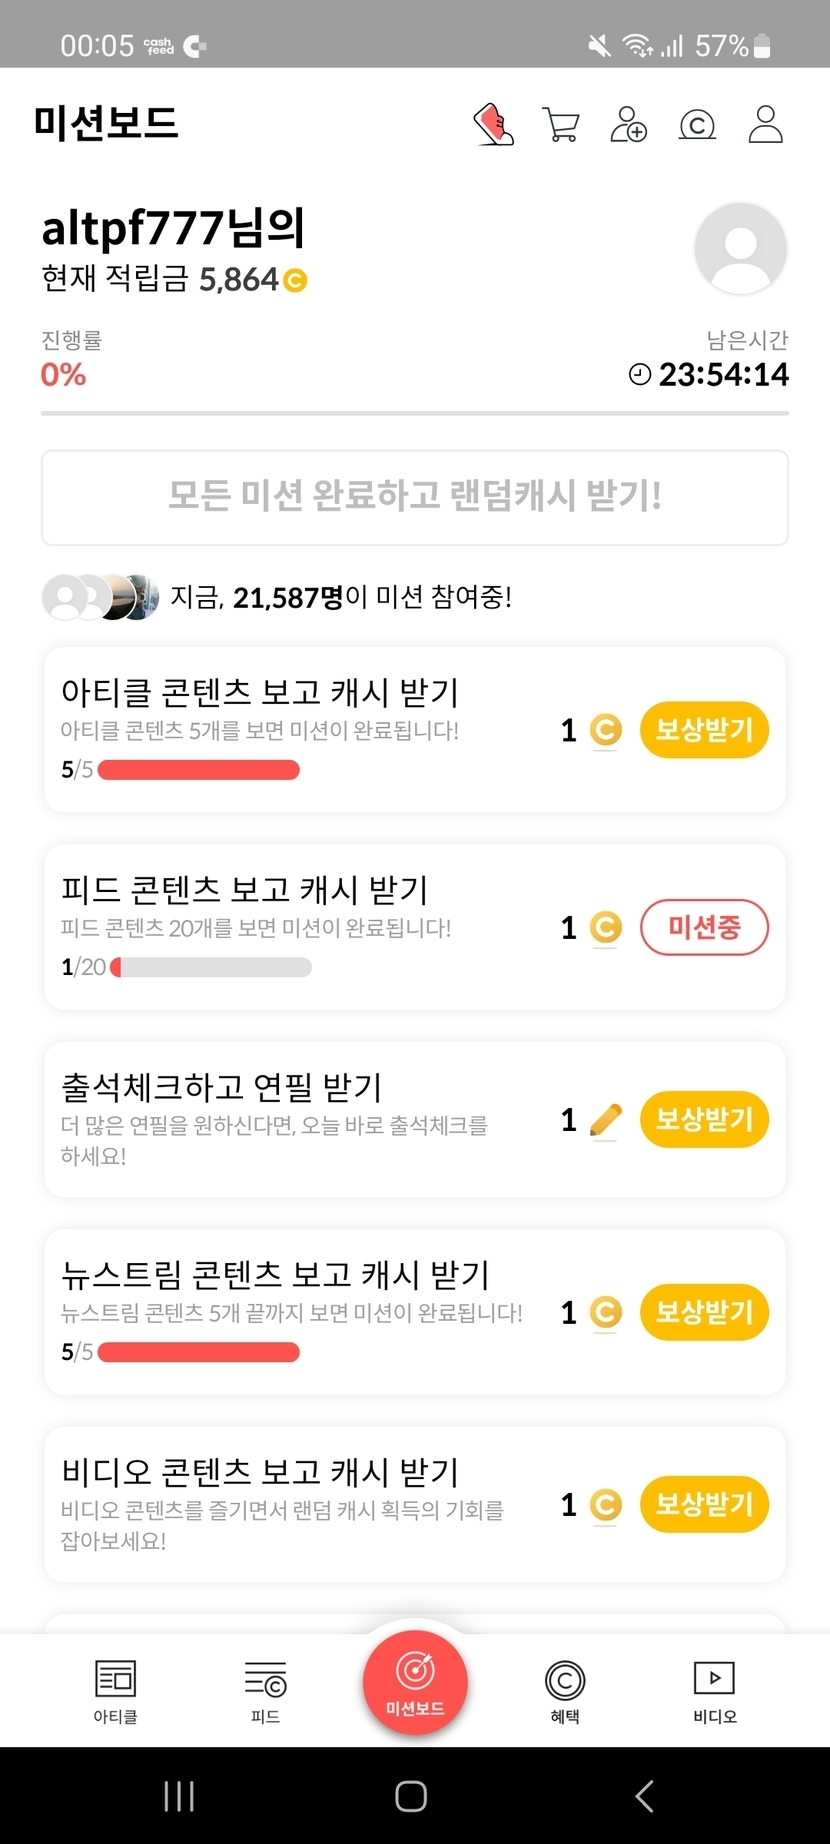Viewport: 830px width, 1844px height.
Task: Click the 피드 콘텐츠 1/20 progress bar
Action: point(211,967)
